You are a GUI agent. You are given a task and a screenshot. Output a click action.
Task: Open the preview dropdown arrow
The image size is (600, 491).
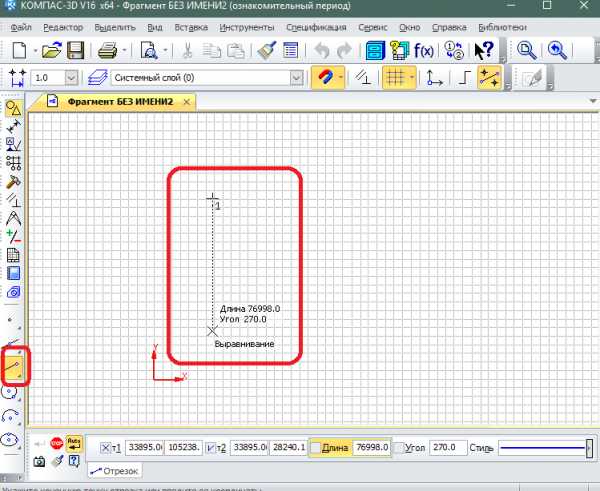tap(165, 50)
